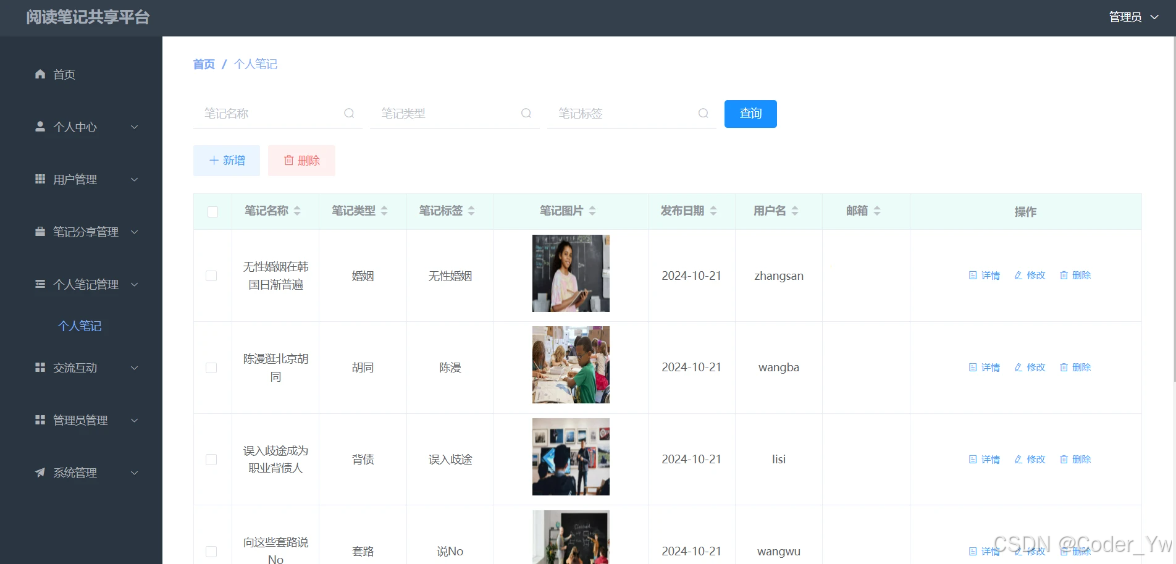Select 个人笔记 submenu item
The image size is (1176, 564).
click(x=80, y=326)
